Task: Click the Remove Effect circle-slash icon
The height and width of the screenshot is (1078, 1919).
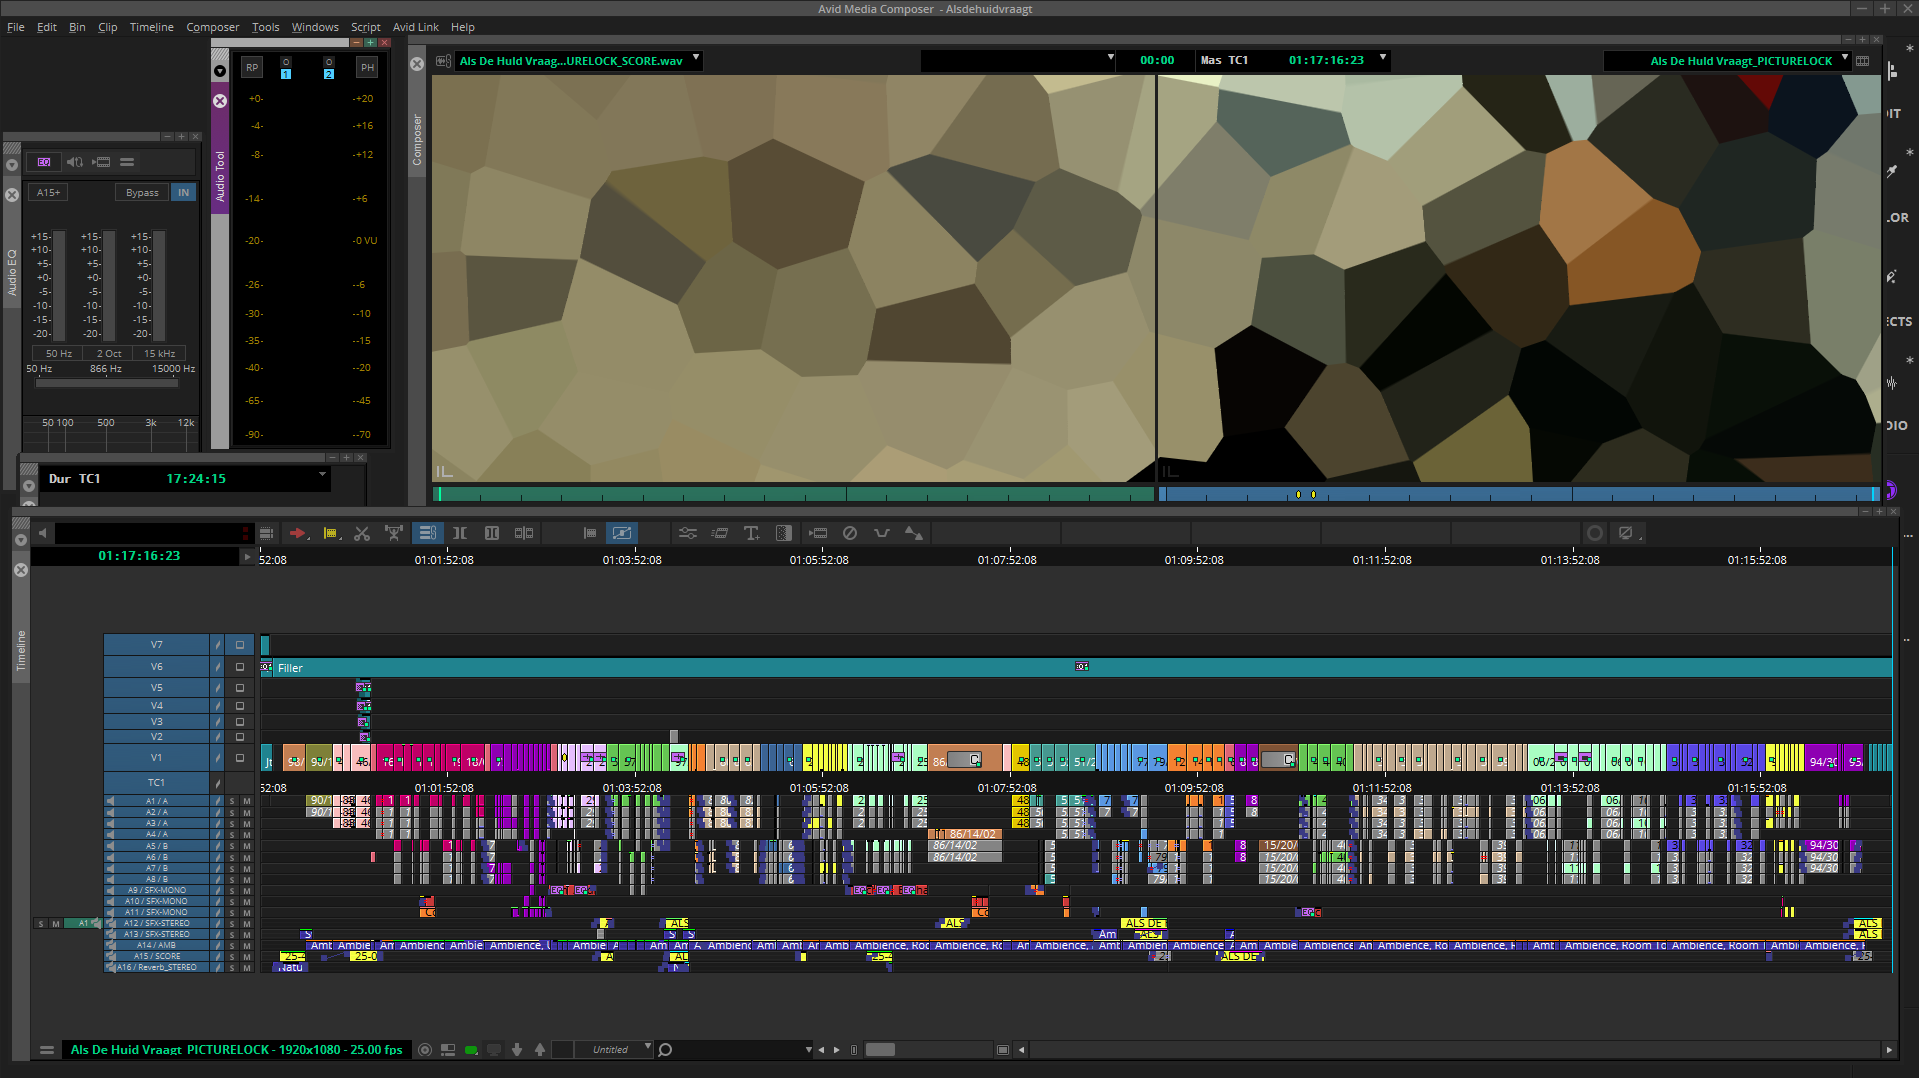Action: (850, 533)
